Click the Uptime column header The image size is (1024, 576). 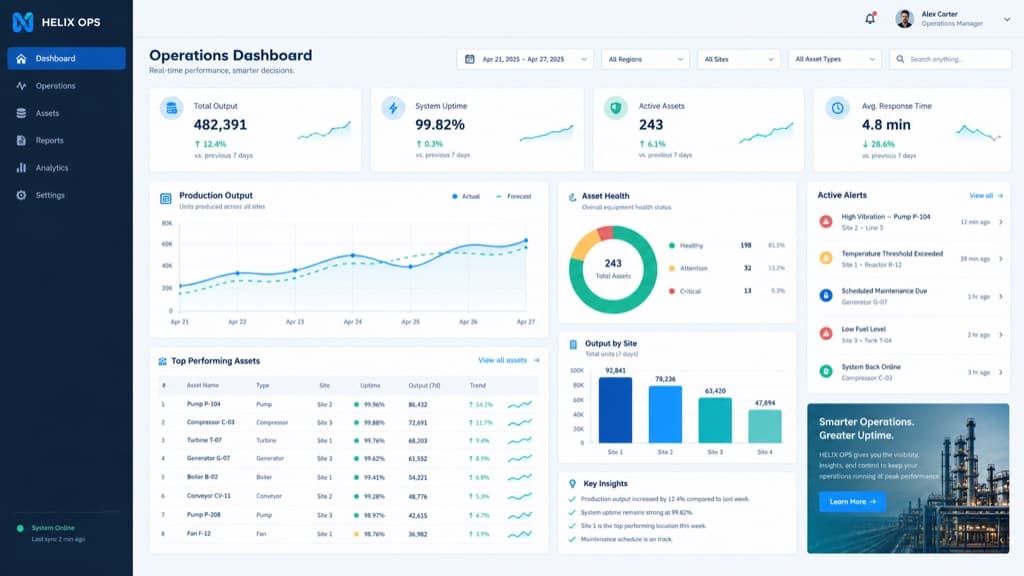click(x=370, y=385)
